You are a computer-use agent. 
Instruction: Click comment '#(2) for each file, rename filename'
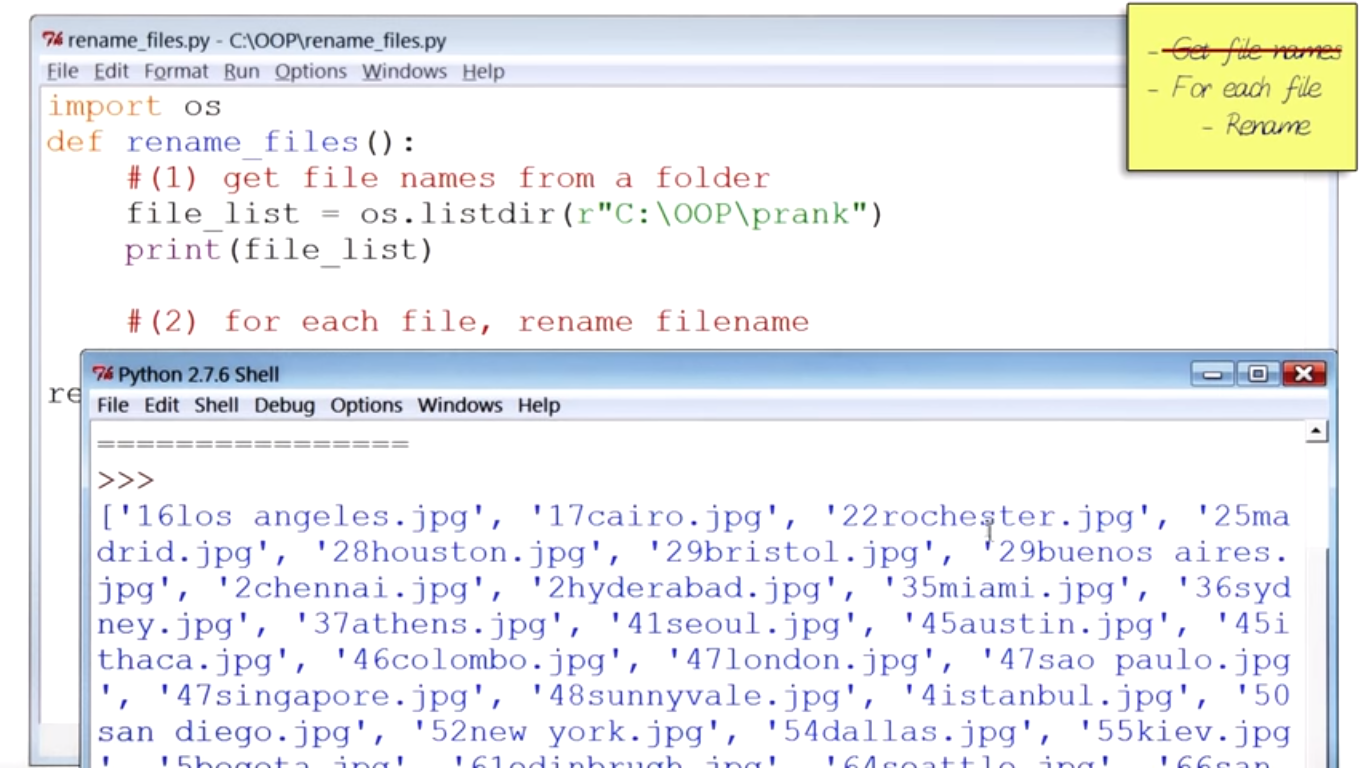point(467,322)
